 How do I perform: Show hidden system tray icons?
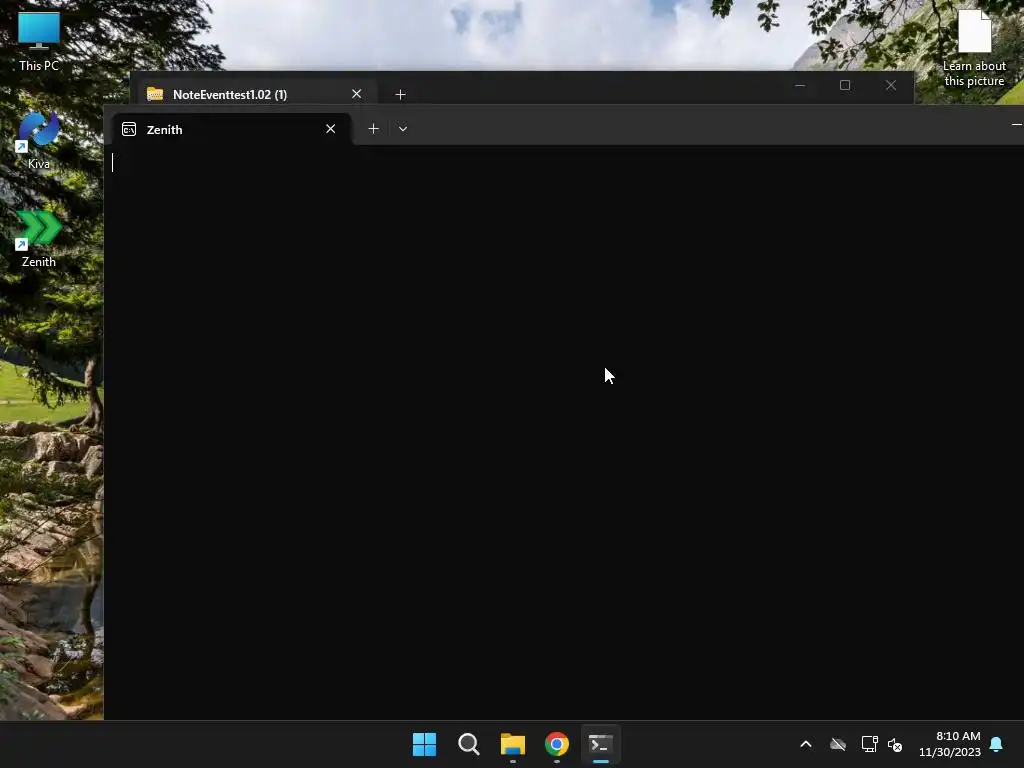(806, 744)
